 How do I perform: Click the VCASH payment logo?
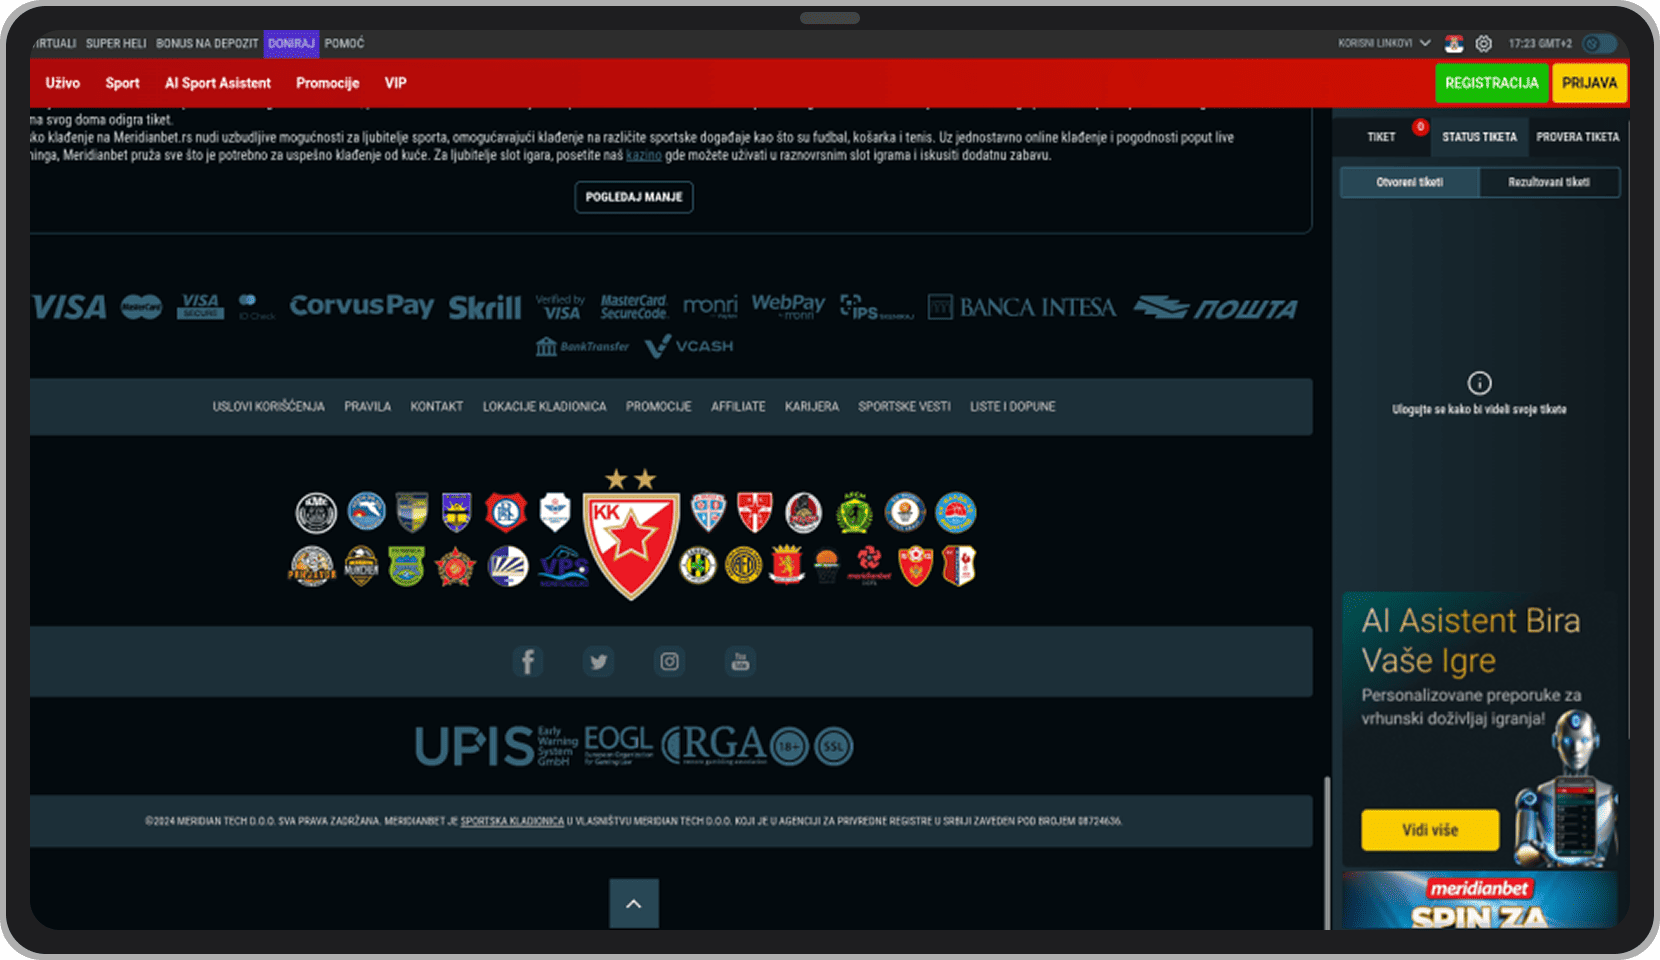click(689, 346)
